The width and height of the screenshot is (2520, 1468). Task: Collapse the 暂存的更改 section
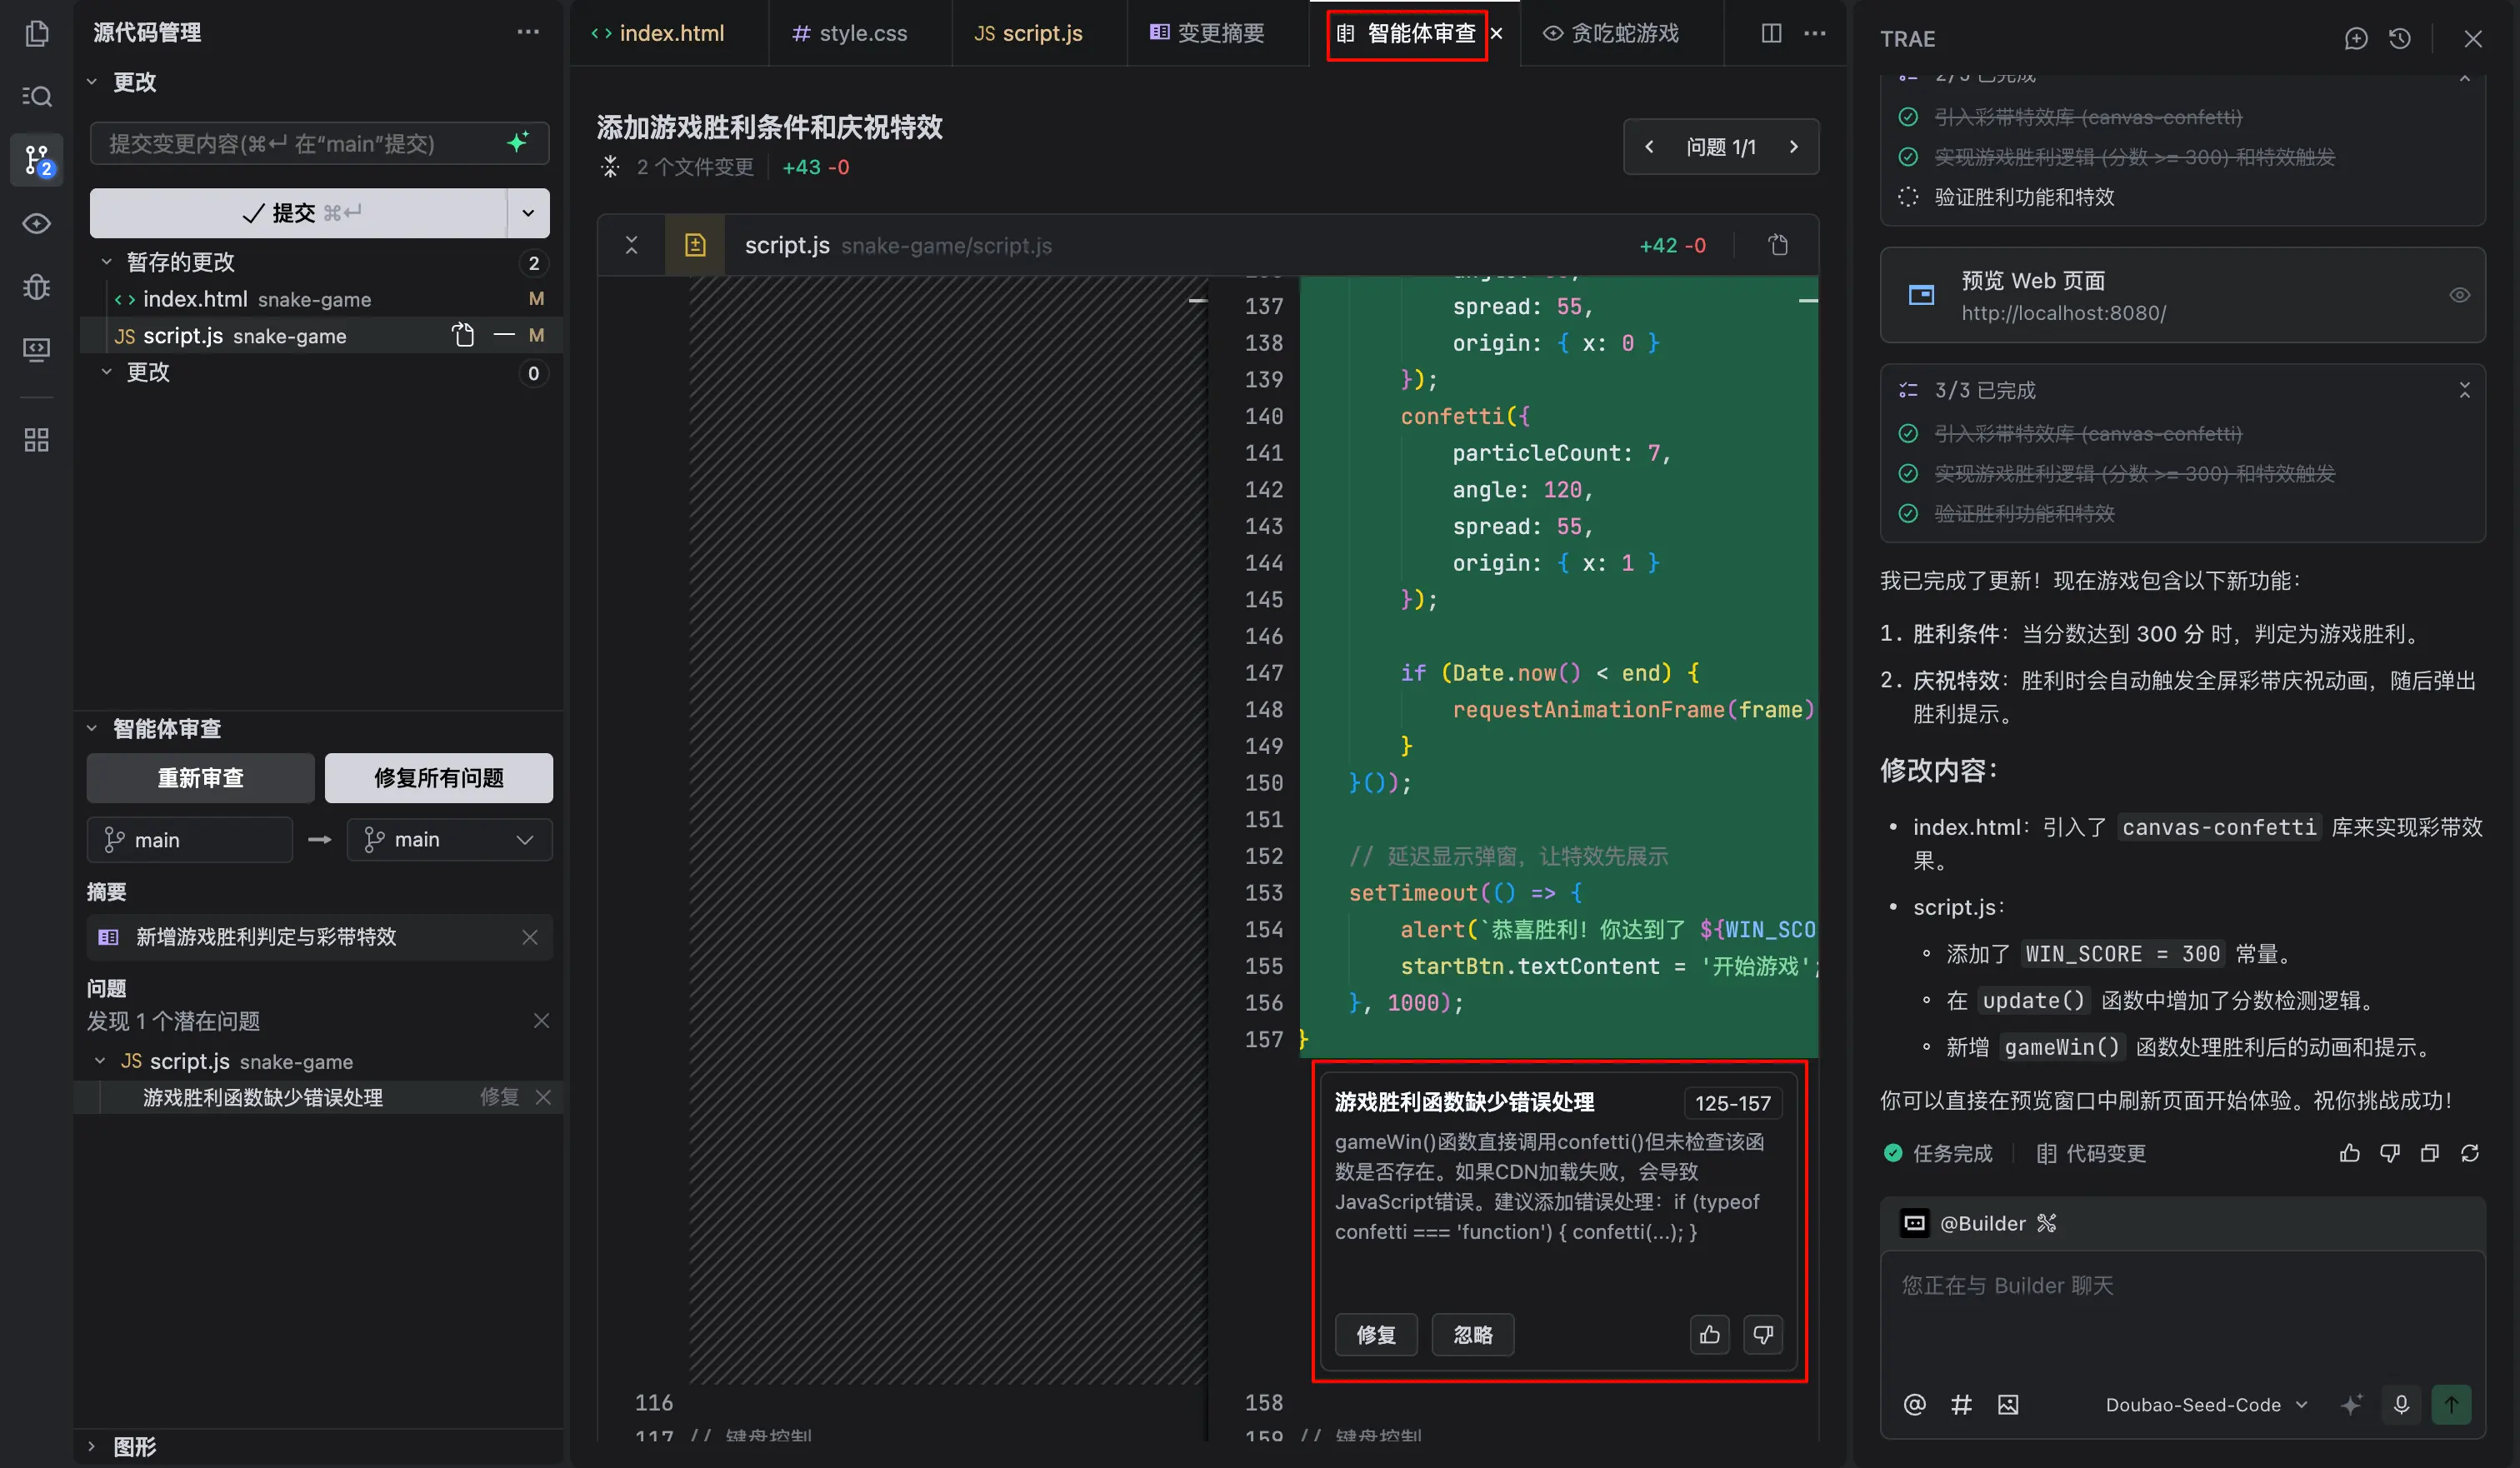pyautogui.click(x=107, y=262)
